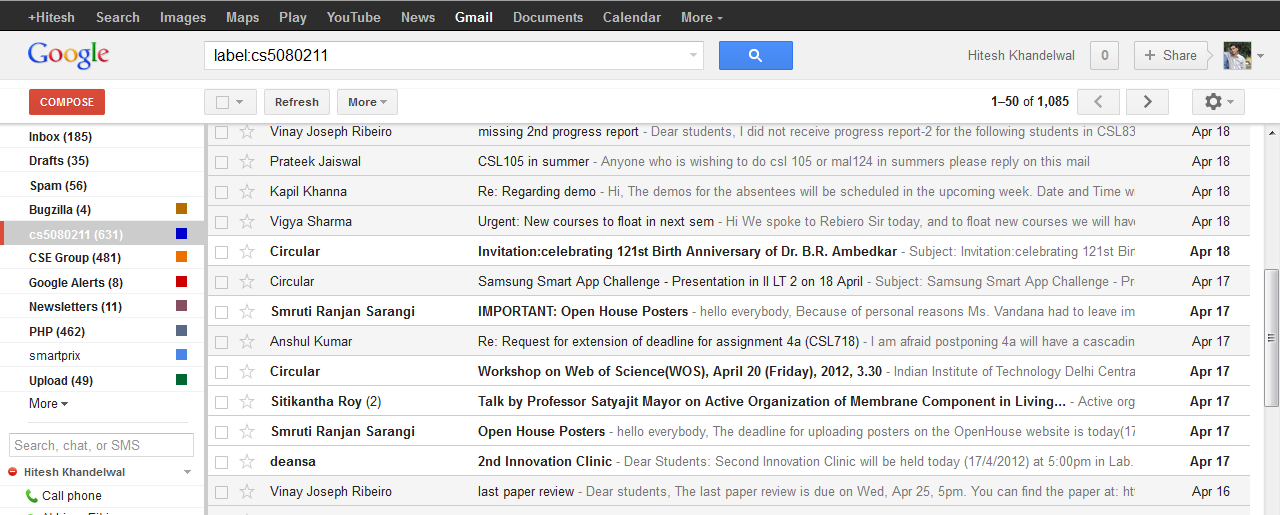Viewport: 1280px width, 515px height.
Task: Star the Web of Science workshop email
Action: (x=247, y=372)
